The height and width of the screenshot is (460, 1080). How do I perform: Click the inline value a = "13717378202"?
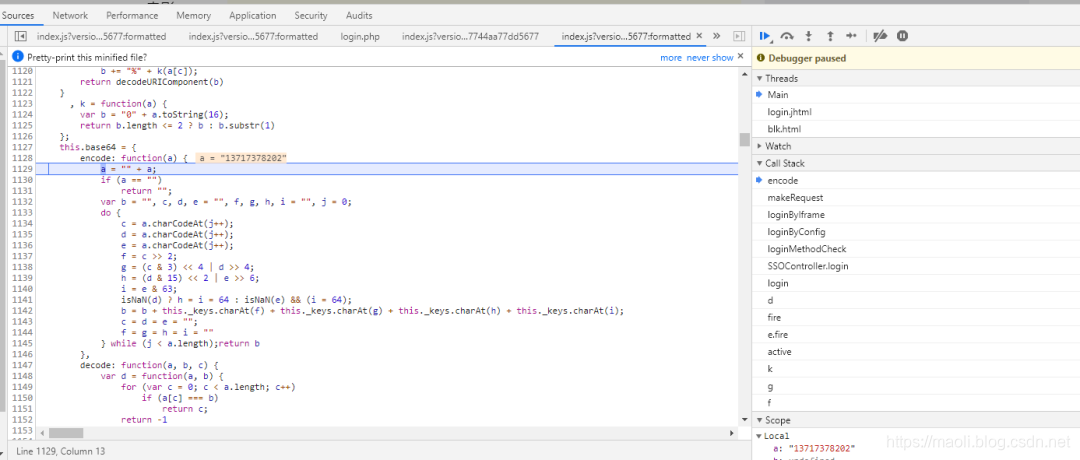pyautogui.click(x=242, y=158)
